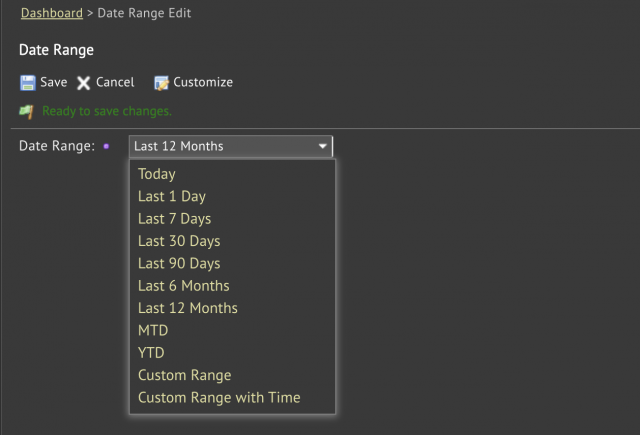Choose the YTD option
This screenshot has width=640, height=435.
pos(151,353)
